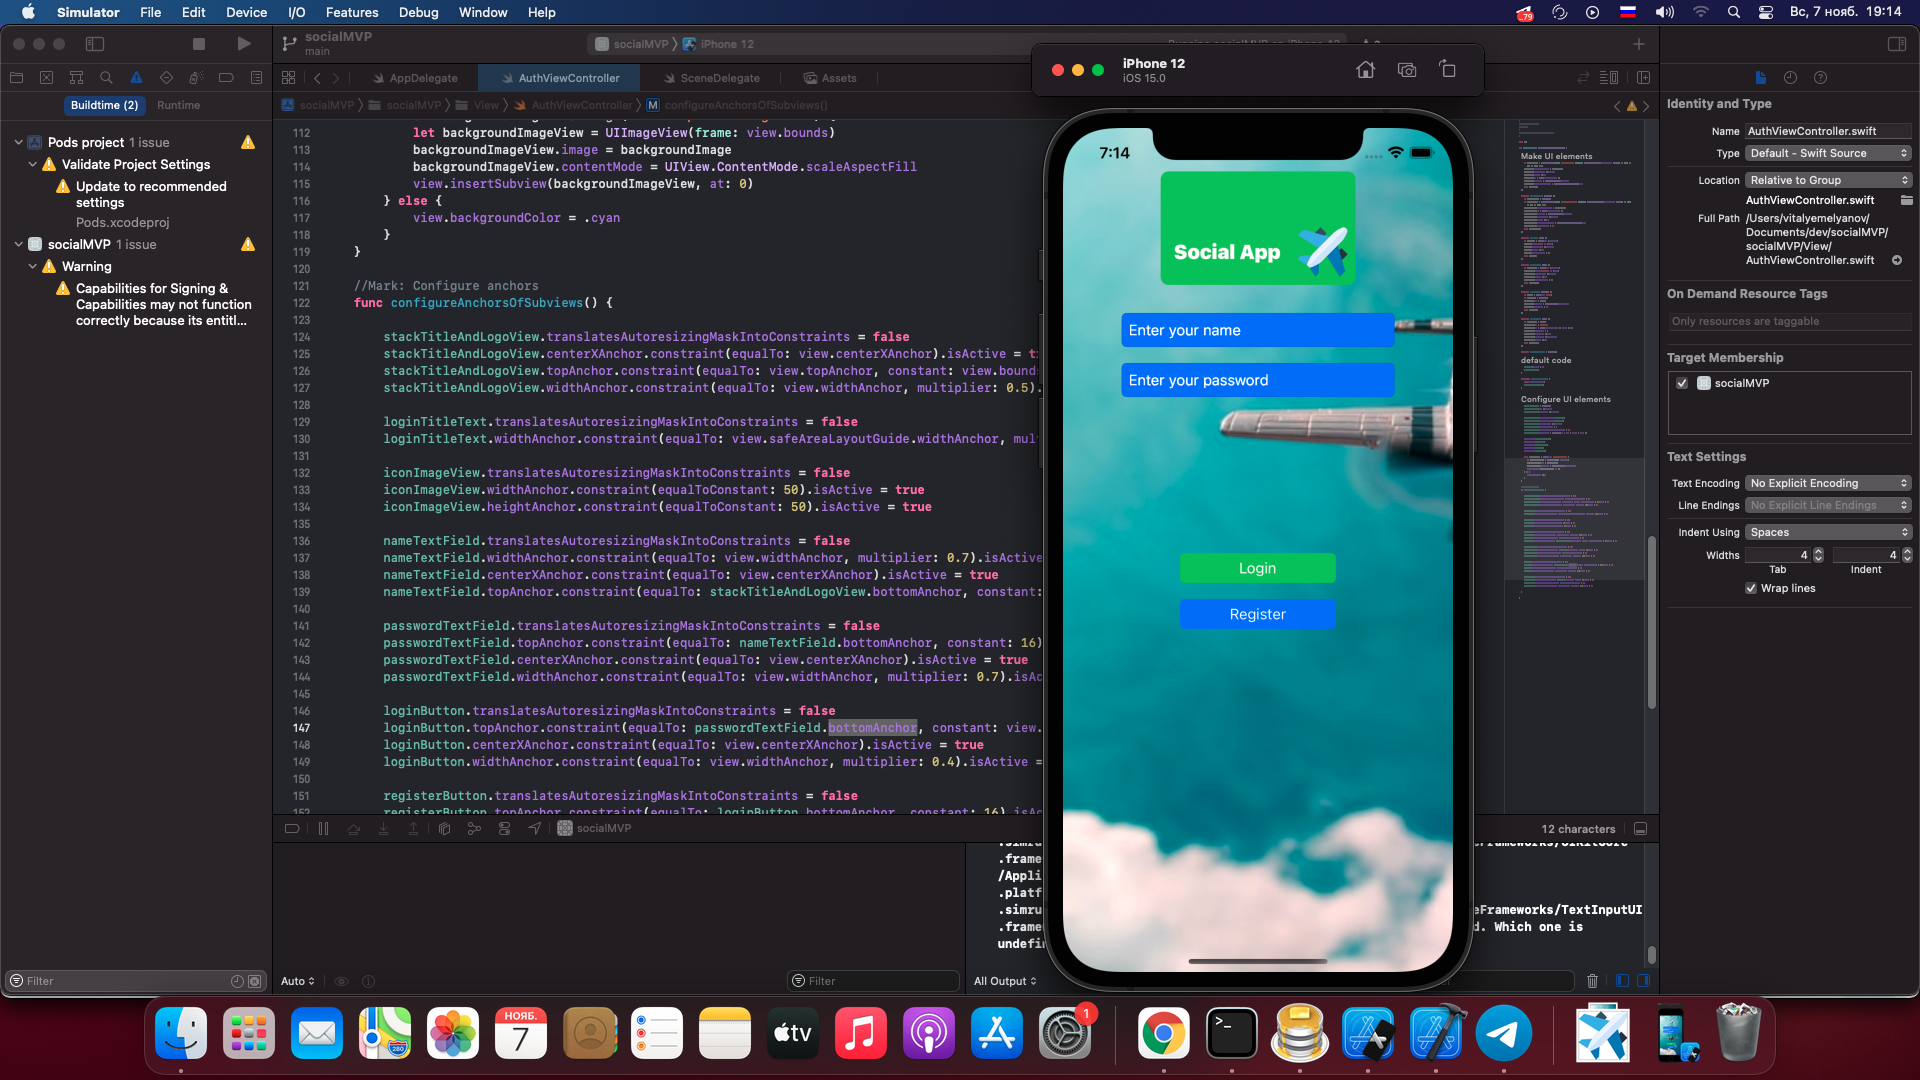Show the History inspector
The width and height of the screenshot is (1920, 1080).
pyautogui.click(x=1790, y=78)
